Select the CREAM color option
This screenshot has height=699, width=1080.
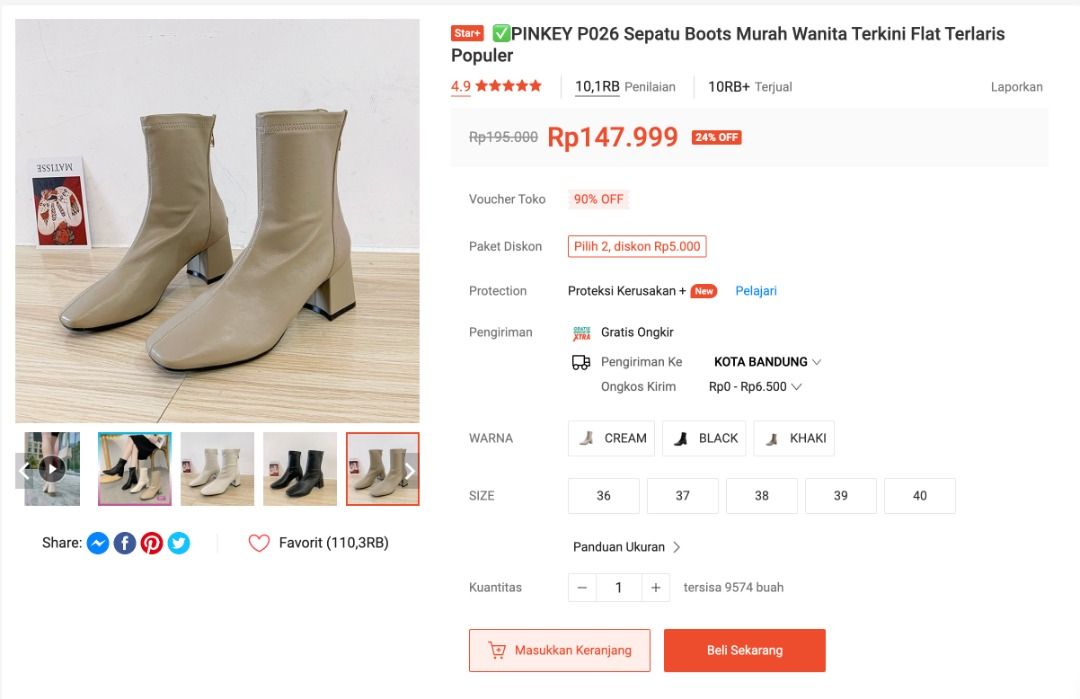click(612, 438)
